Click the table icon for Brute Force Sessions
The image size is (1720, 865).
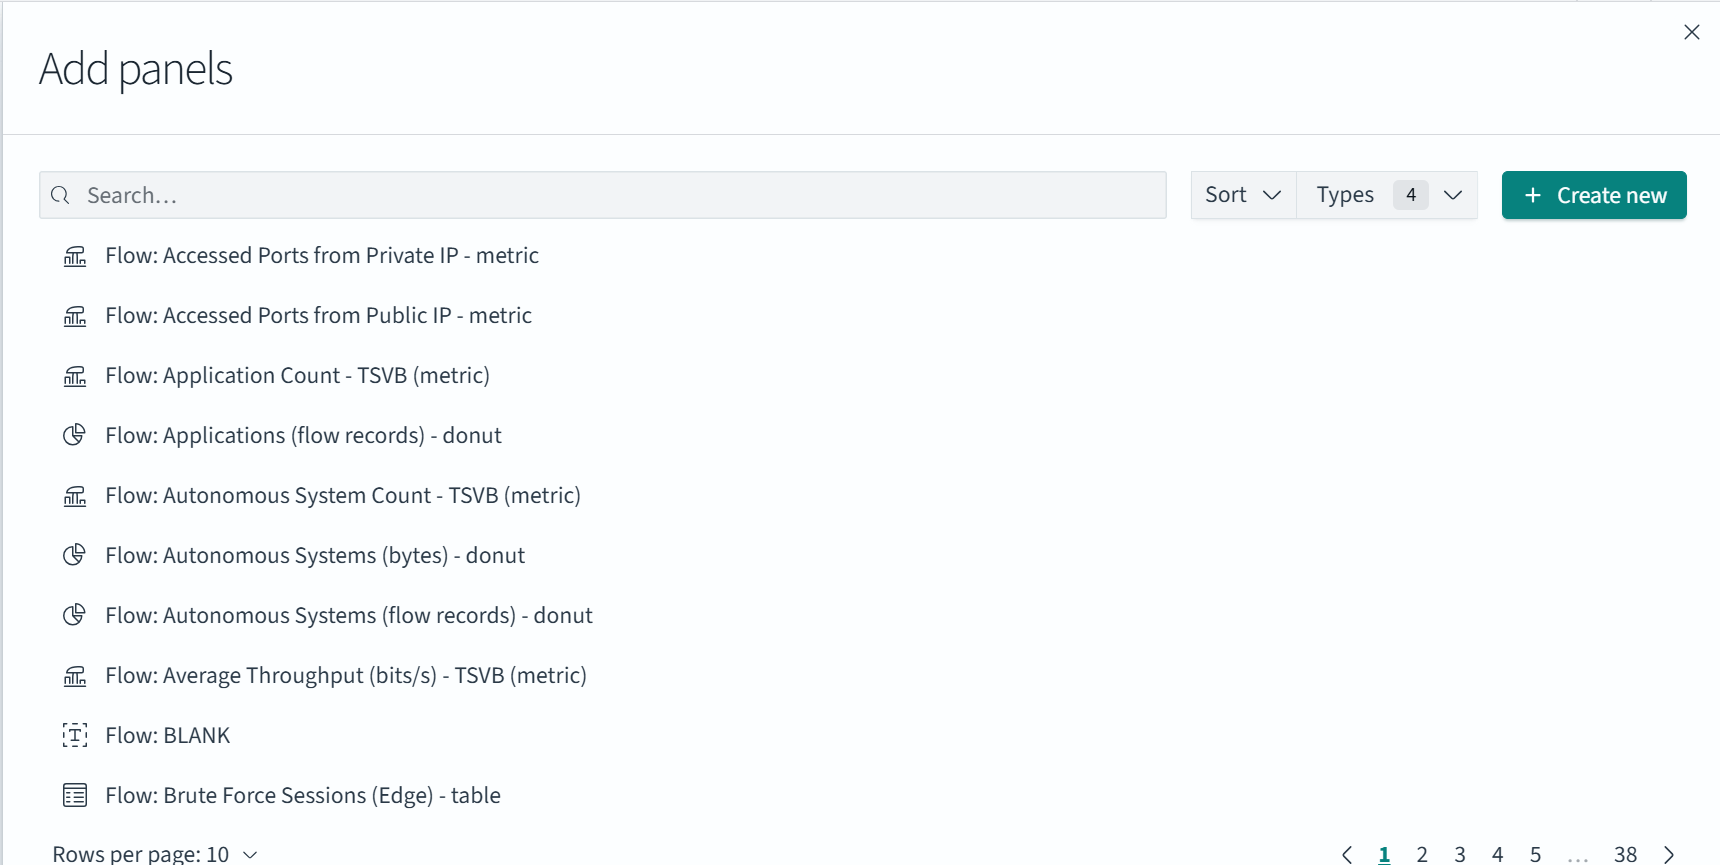(x=75, y=795)
